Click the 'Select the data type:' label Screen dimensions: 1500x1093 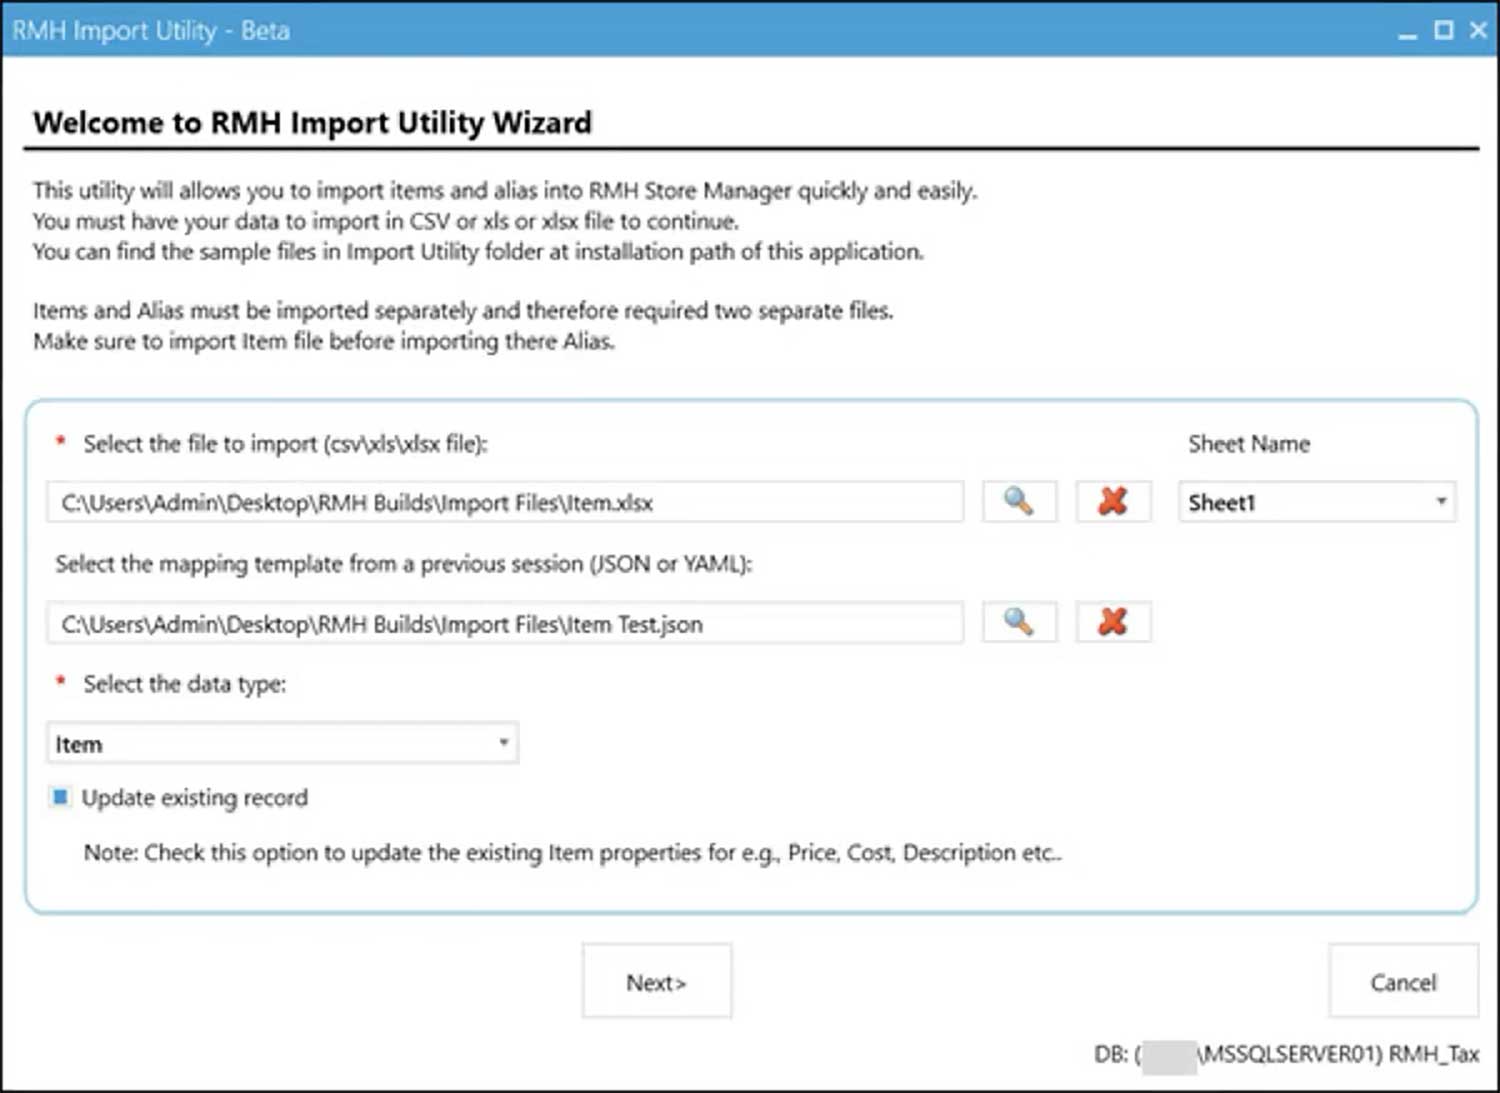184,684
